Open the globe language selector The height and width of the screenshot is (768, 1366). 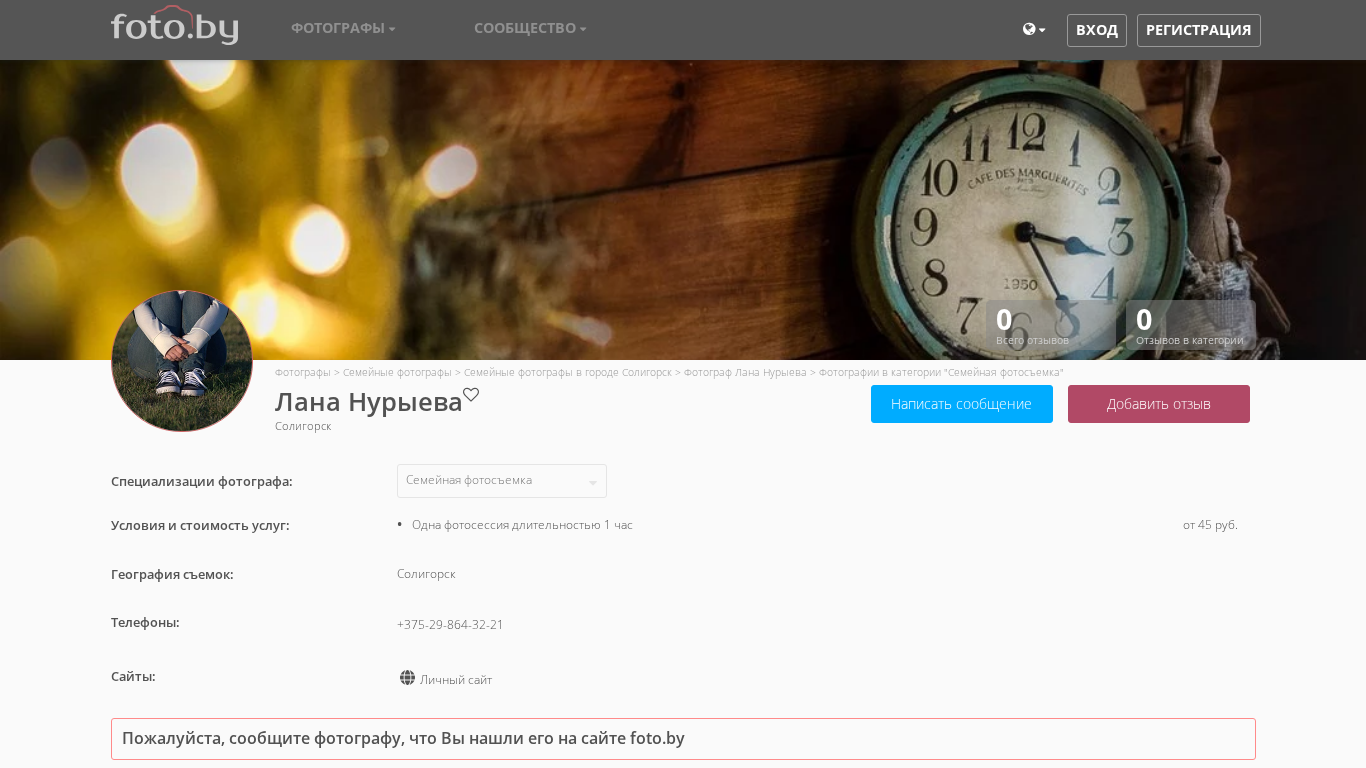point(1033,30)
